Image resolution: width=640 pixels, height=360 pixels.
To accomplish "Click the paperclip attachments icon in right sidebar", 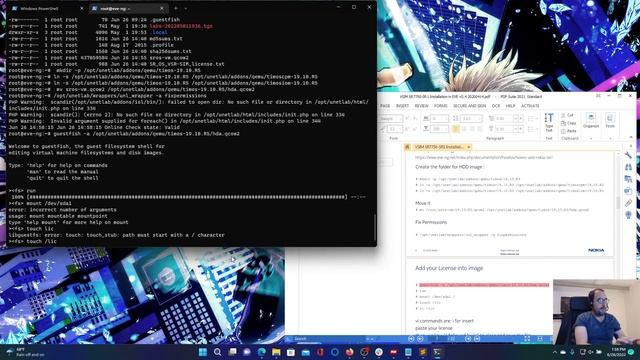I will click(628, 203).
